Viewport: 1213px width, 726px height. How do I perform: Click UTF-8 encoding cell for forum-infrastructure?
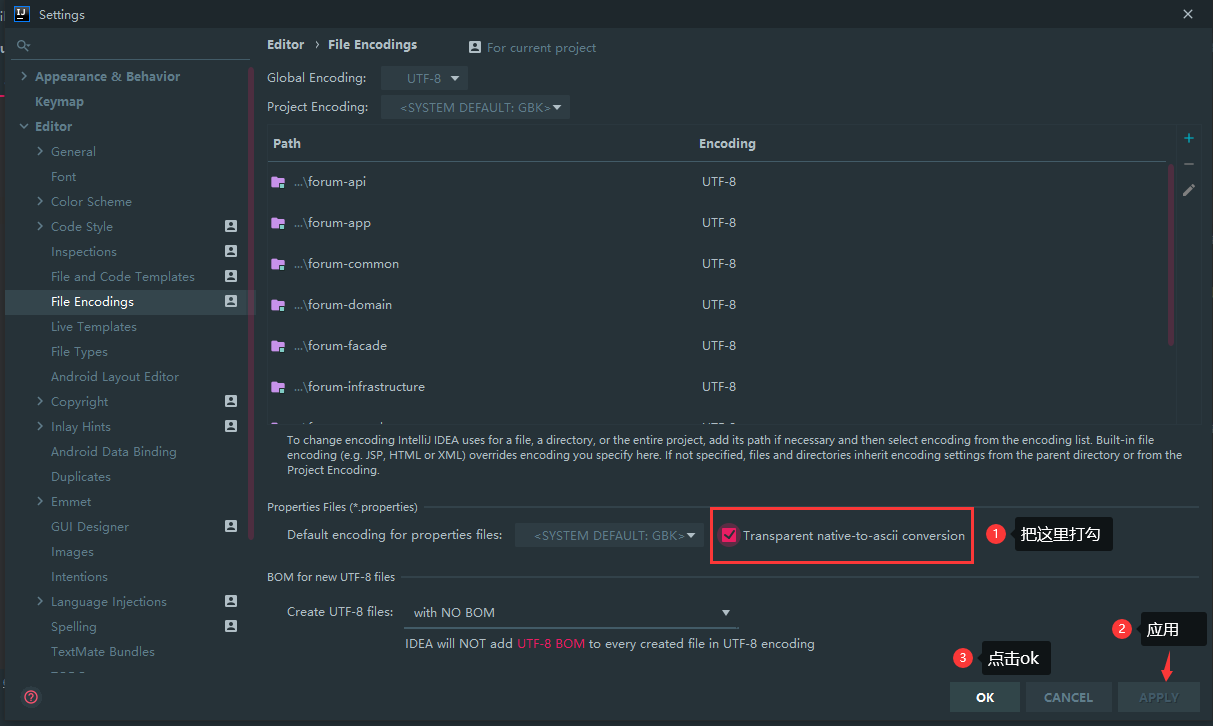point(719,387)
